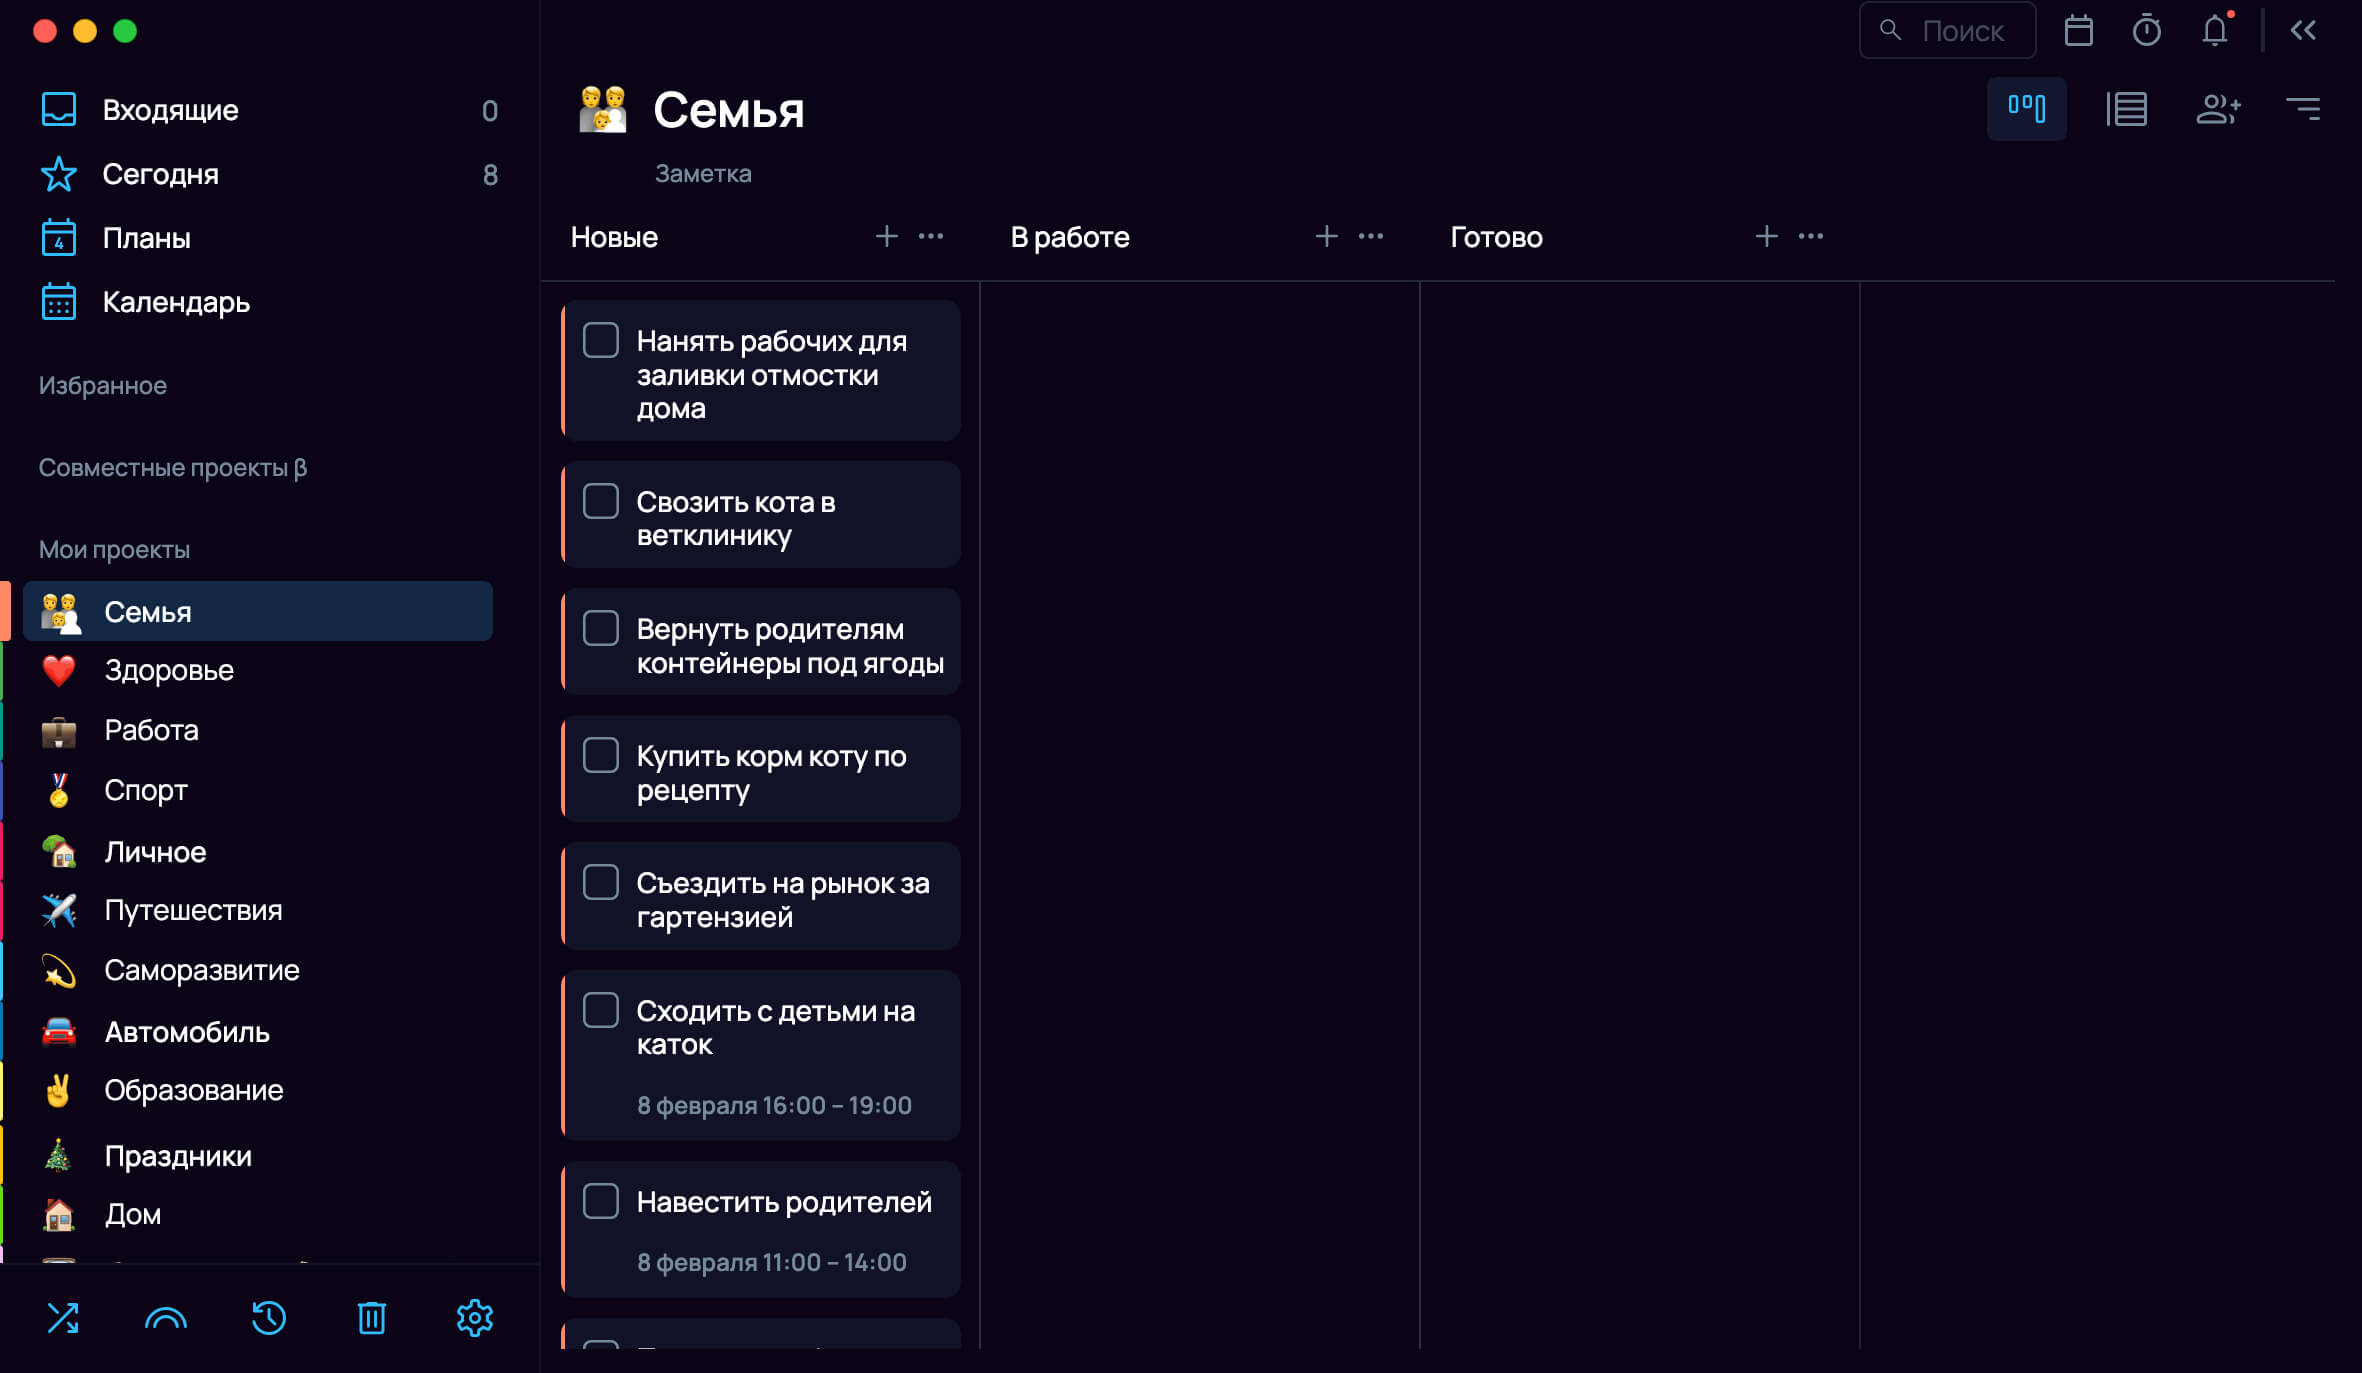Switch to the kanban board view icon
Viewport: 2362px width, 1373px height.
2026,109
